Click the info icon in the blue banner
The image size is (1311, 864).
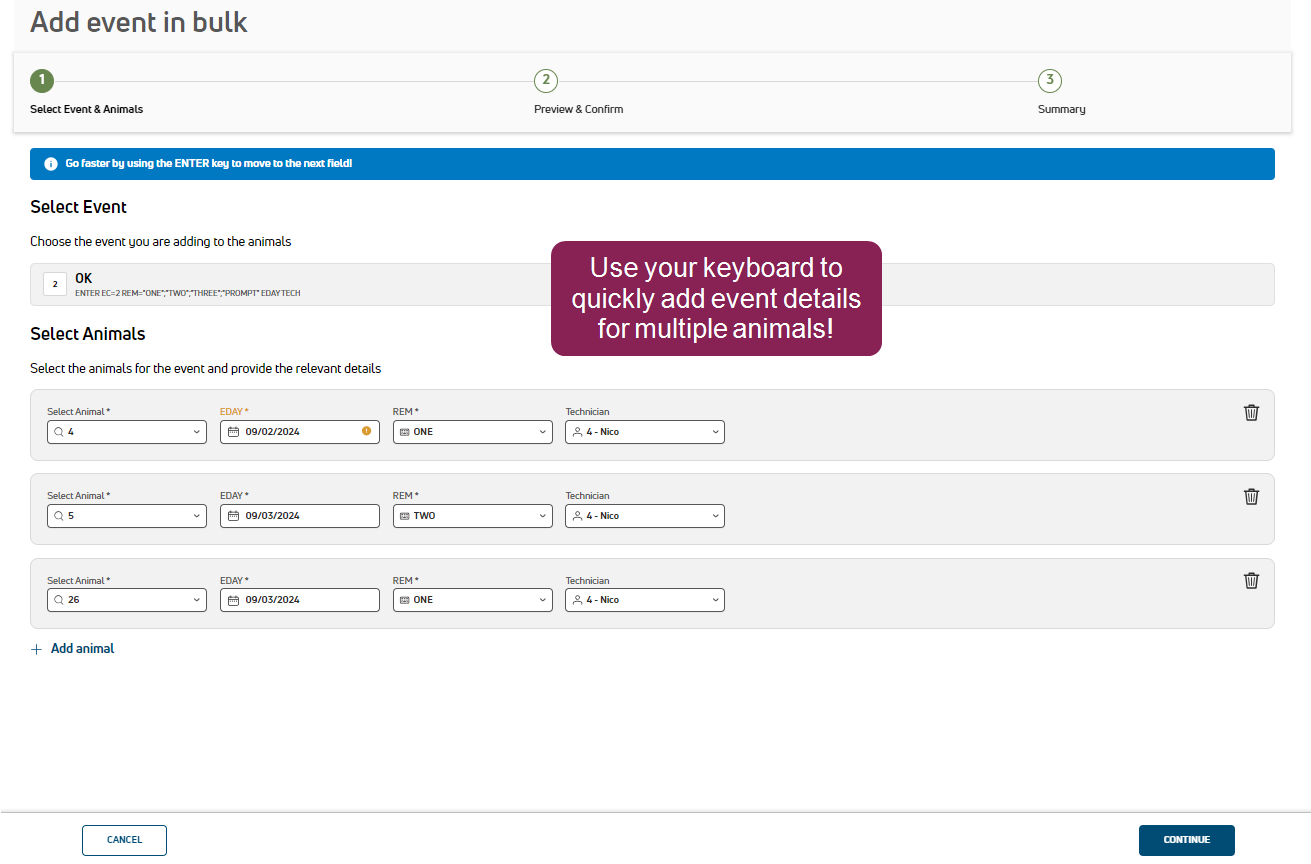click(51, 164)
